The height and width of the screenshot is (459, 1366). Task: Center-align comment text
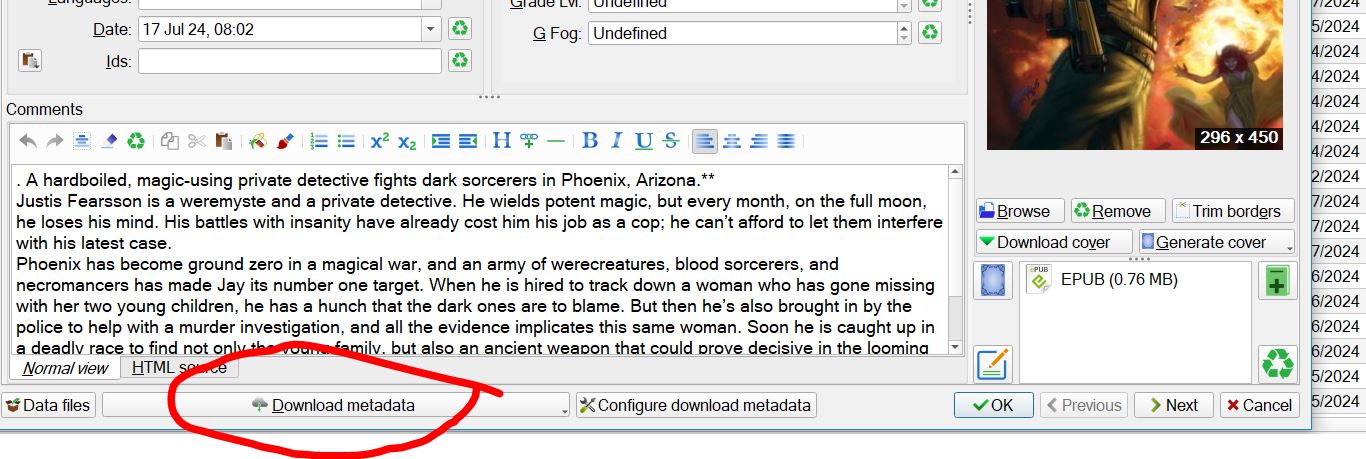732,141
